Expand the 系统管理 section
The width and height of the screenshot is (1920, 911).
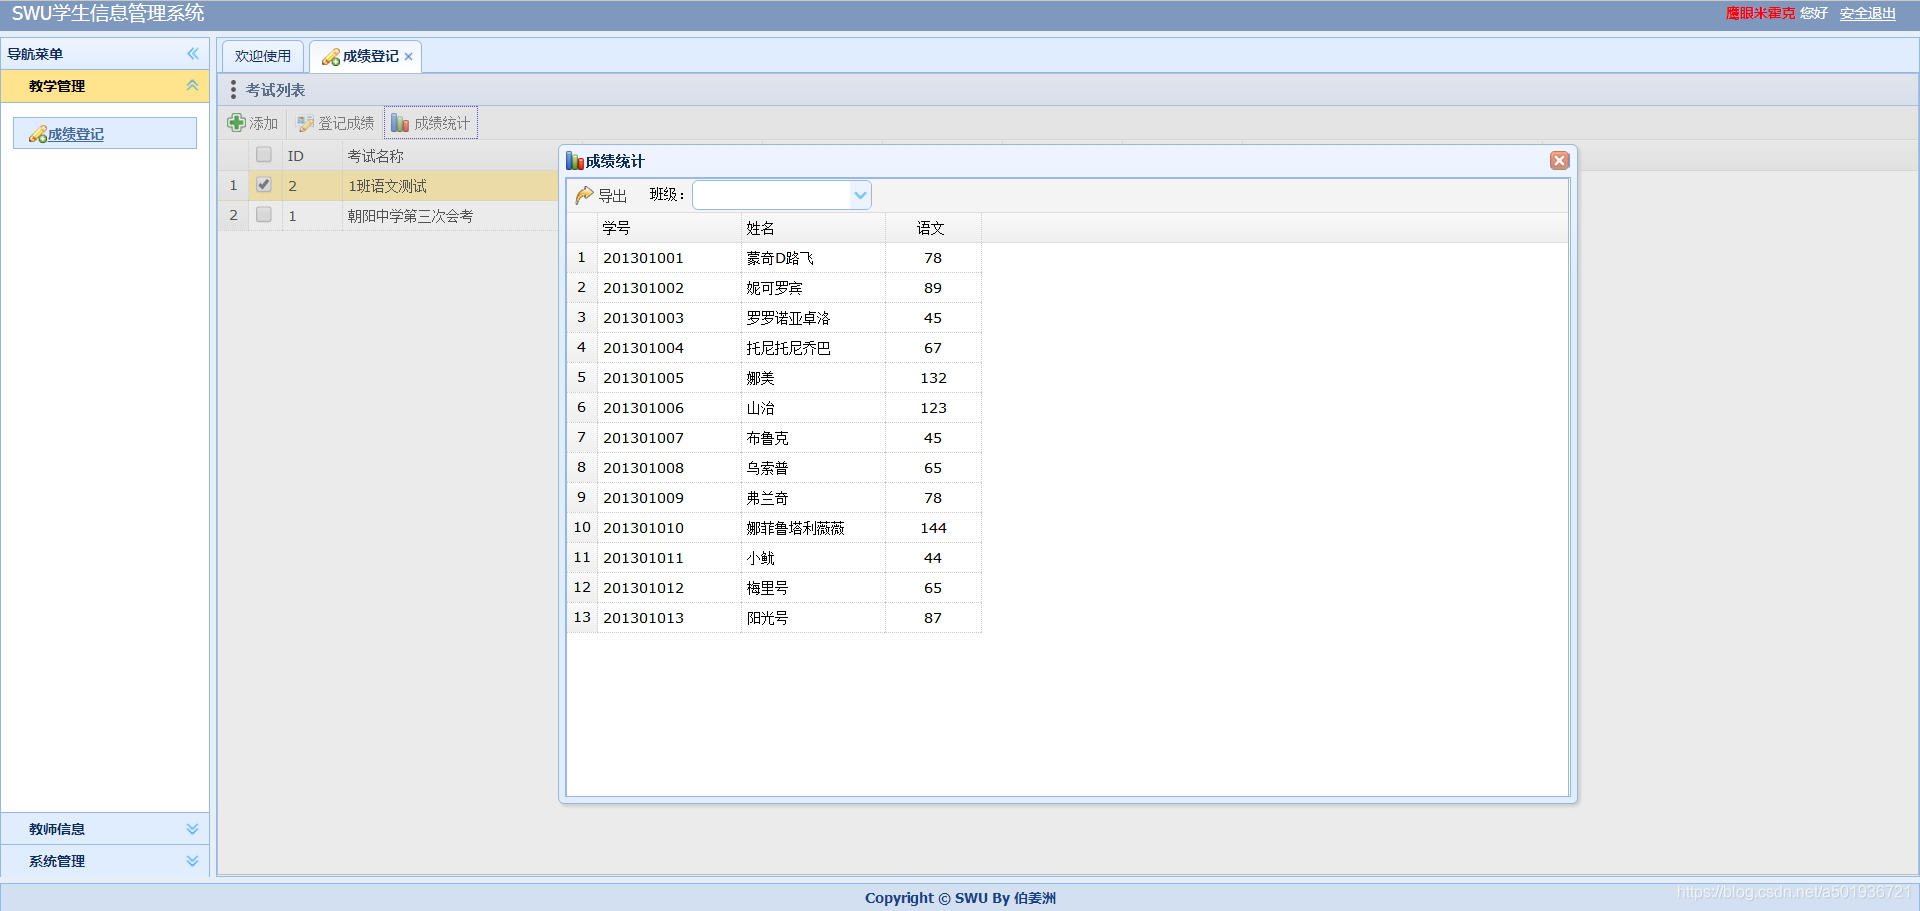coord(192,861)
